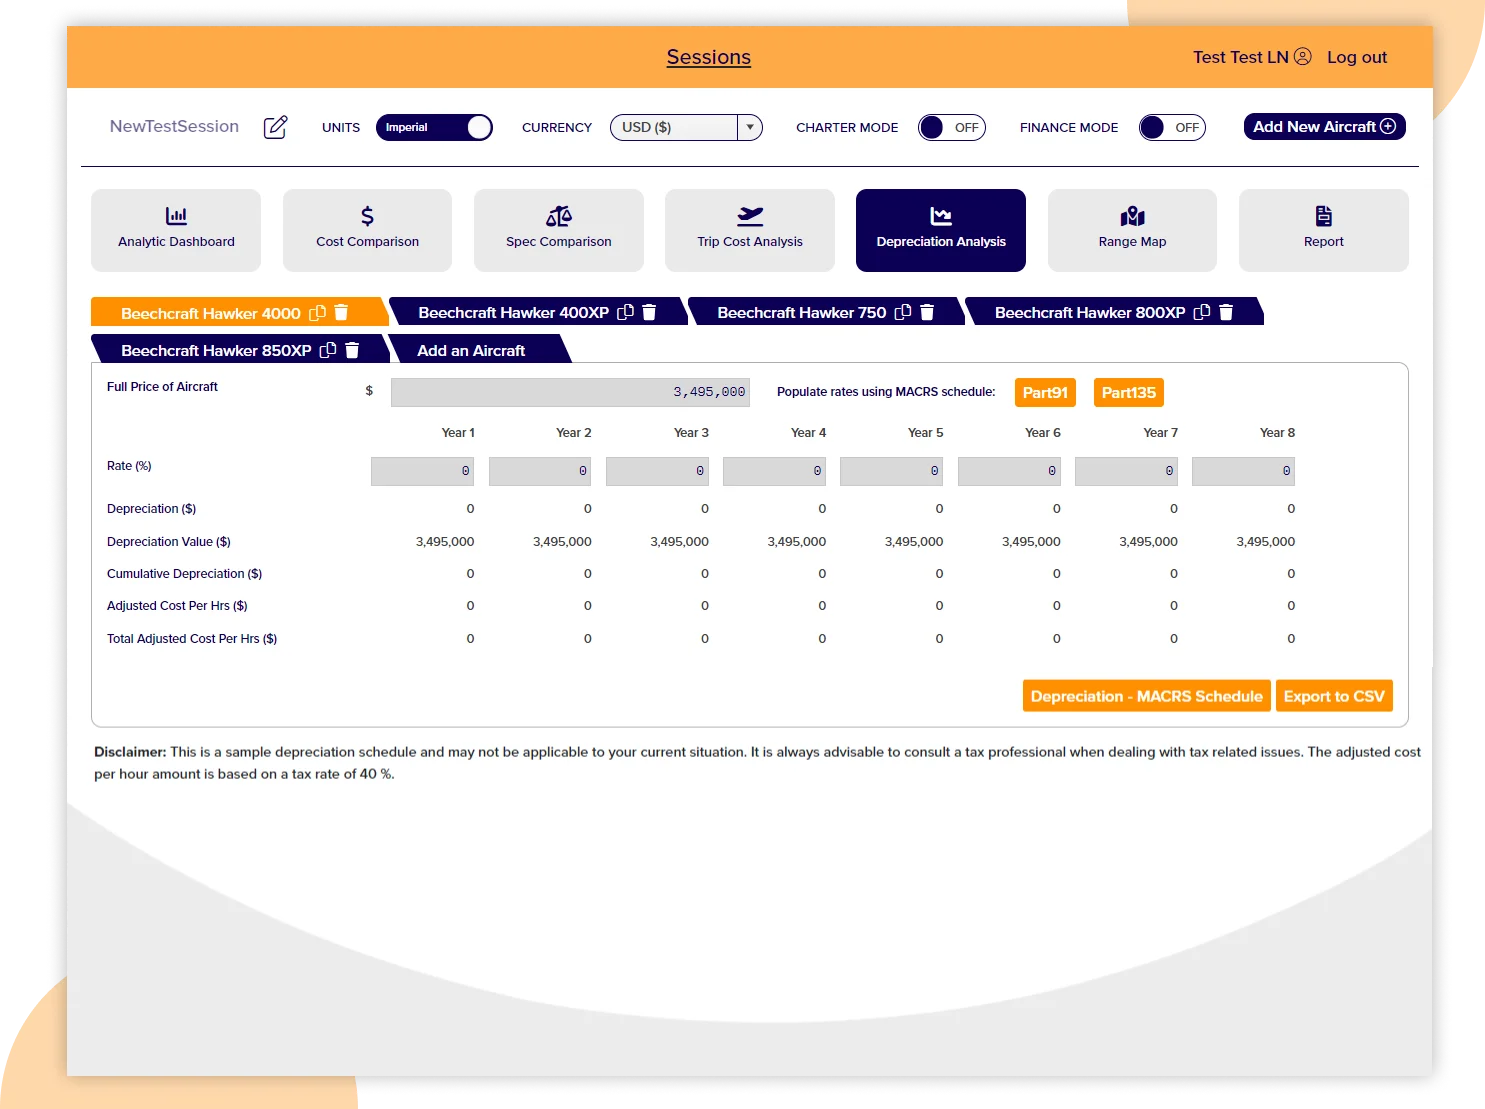Click the Add New Aircraft button

click(x=1324, y=126)
